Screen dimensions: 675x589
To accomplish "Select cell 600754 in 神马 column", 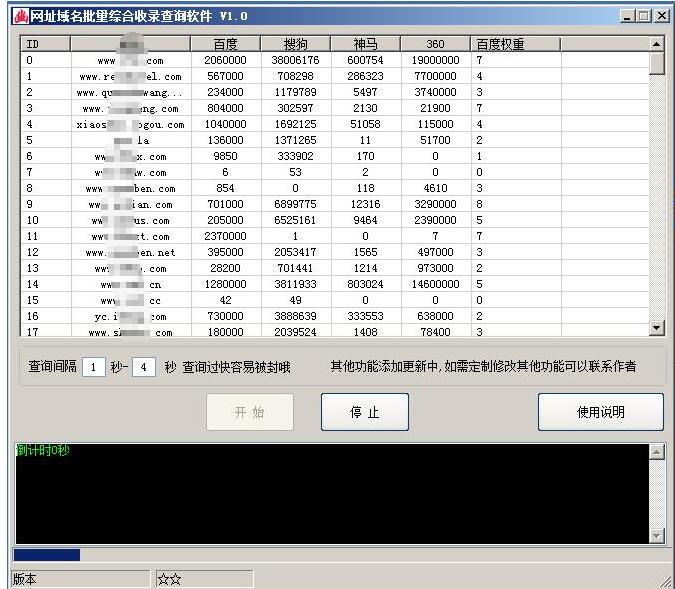I will point(365,60).
